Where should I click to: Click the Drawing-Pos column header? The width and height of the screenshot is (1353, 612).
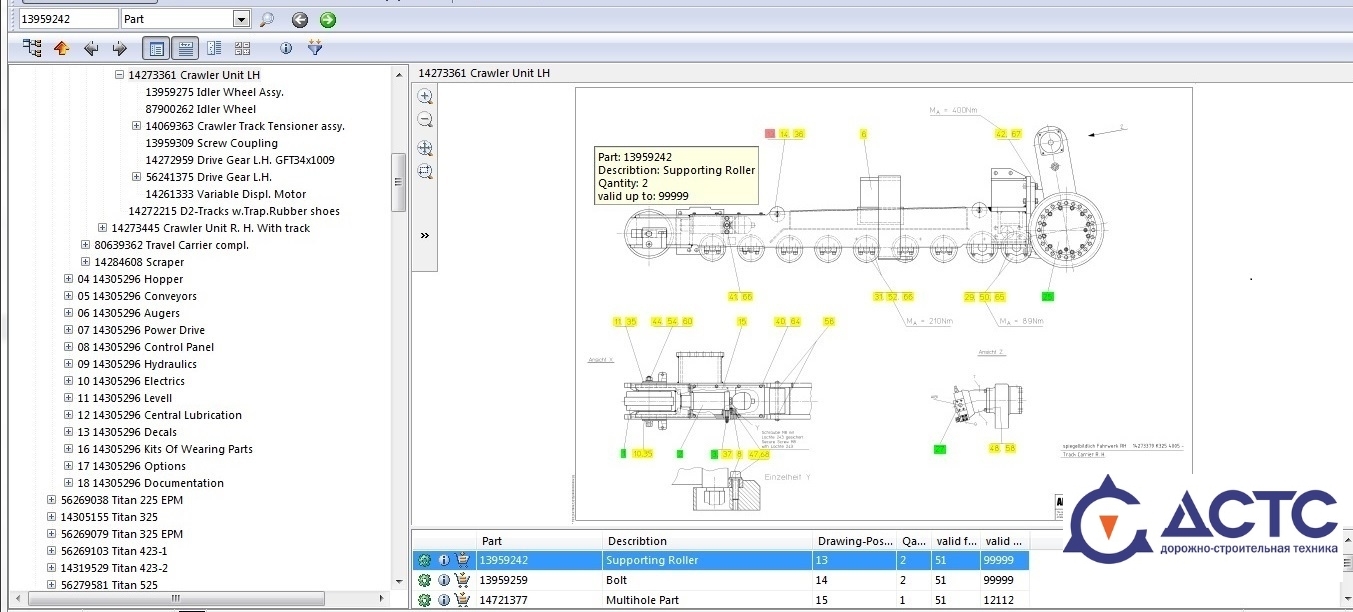pos(853,541)
